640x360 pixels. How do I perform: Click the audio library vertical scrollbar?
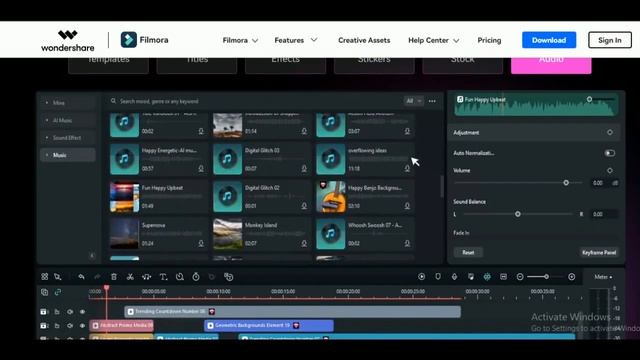point(441,187)
